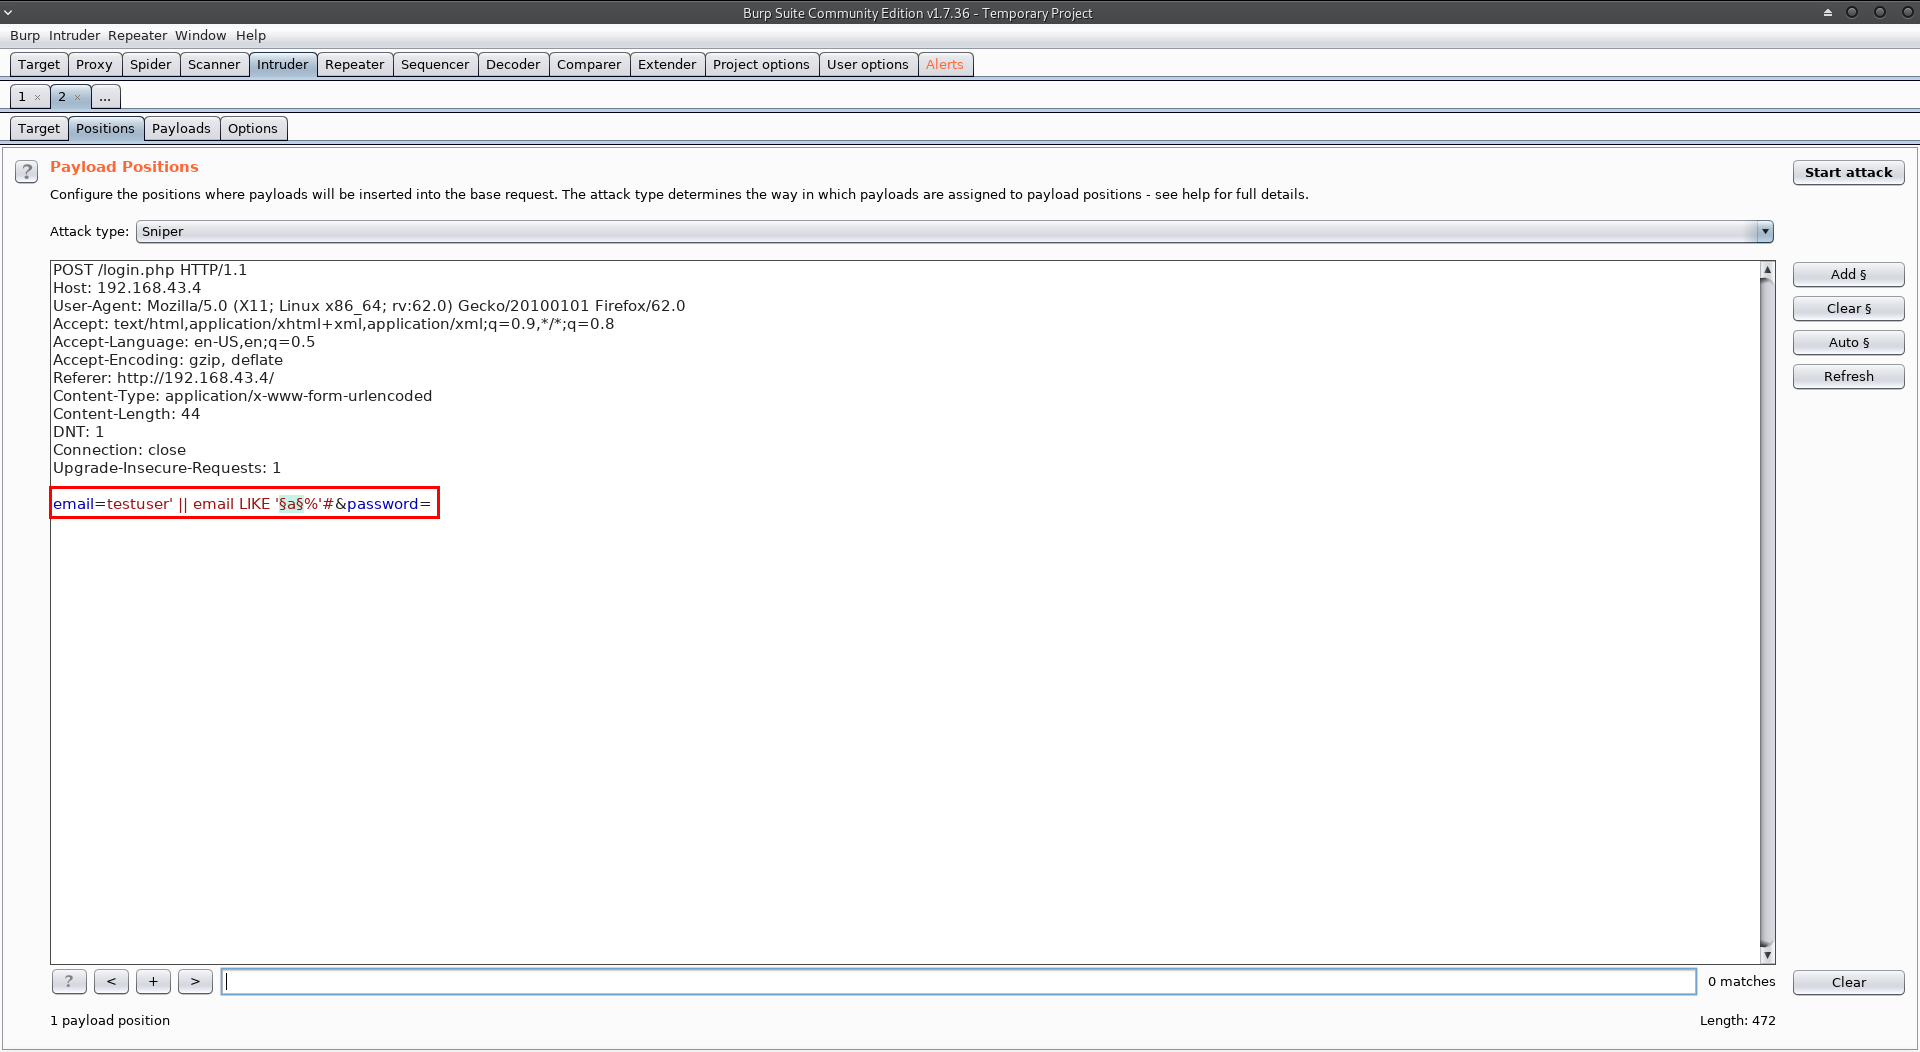Switch to the main Target tab
Viewport: 1920px width, 1052px height.
39,65
